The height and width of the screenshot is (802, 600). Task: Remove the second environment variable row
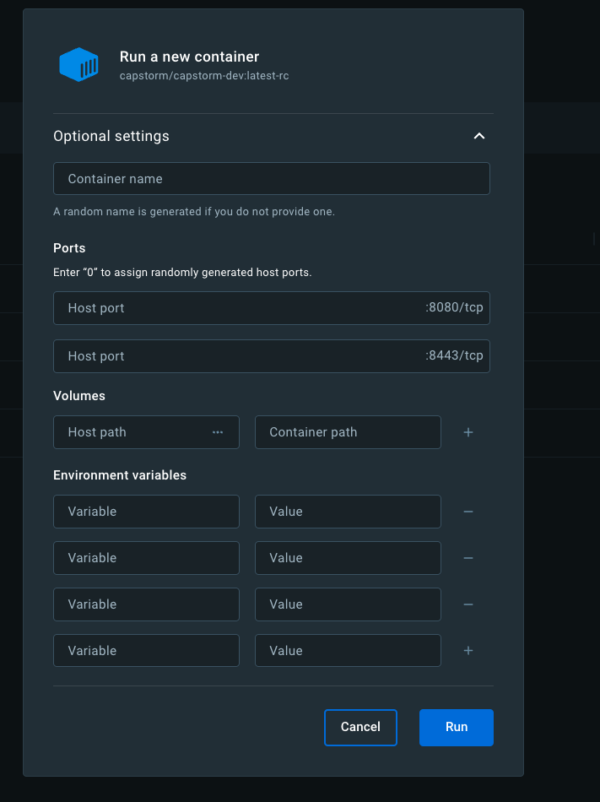468,557
